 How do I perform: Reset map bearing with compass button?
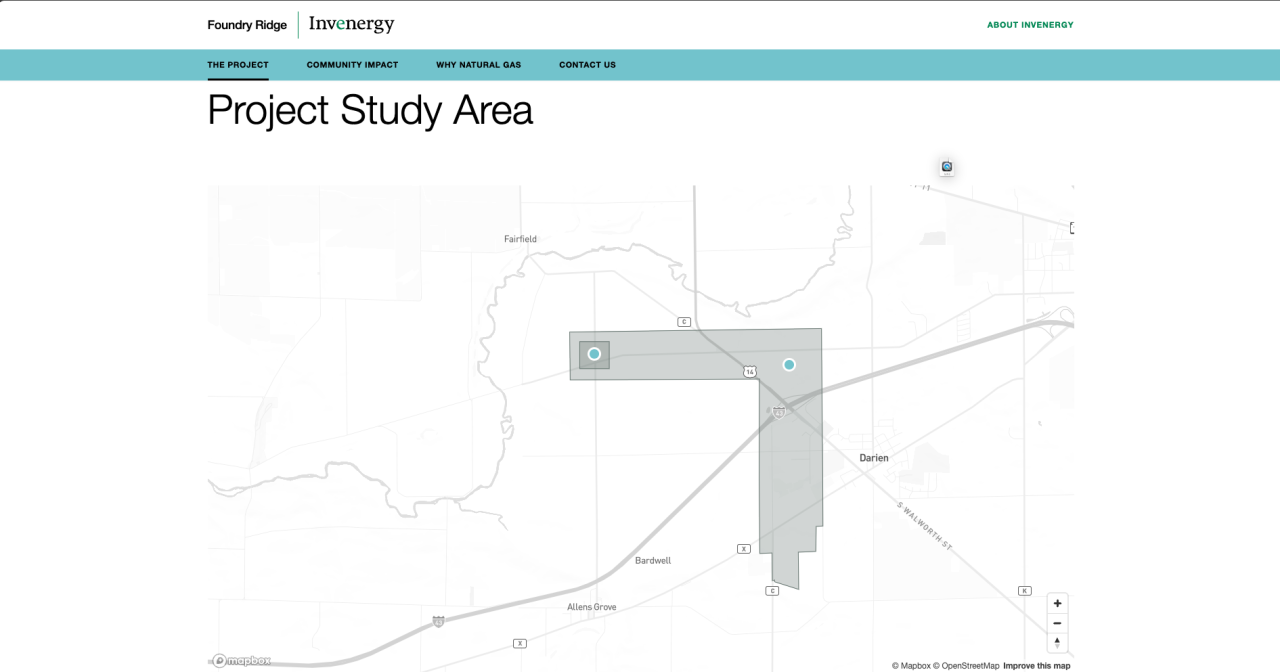pyautogui.click(x=1057, y=642)
